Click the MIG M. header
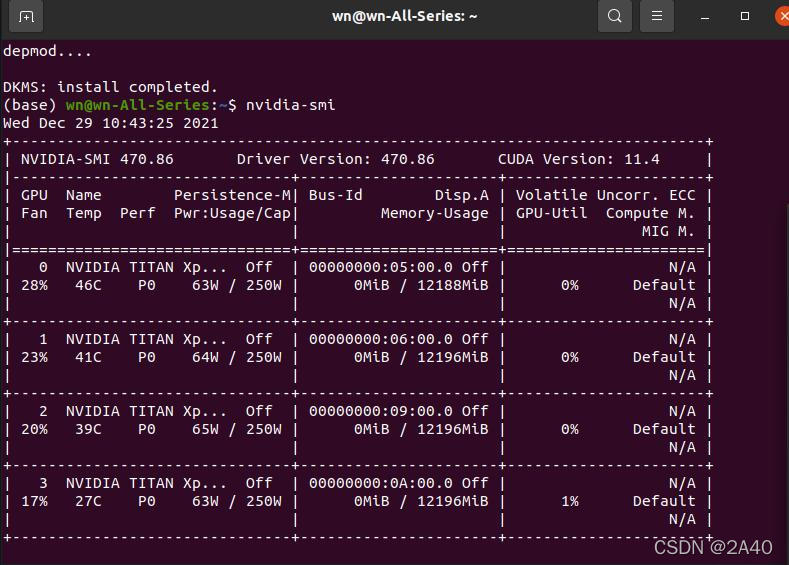 click(668, 231)
